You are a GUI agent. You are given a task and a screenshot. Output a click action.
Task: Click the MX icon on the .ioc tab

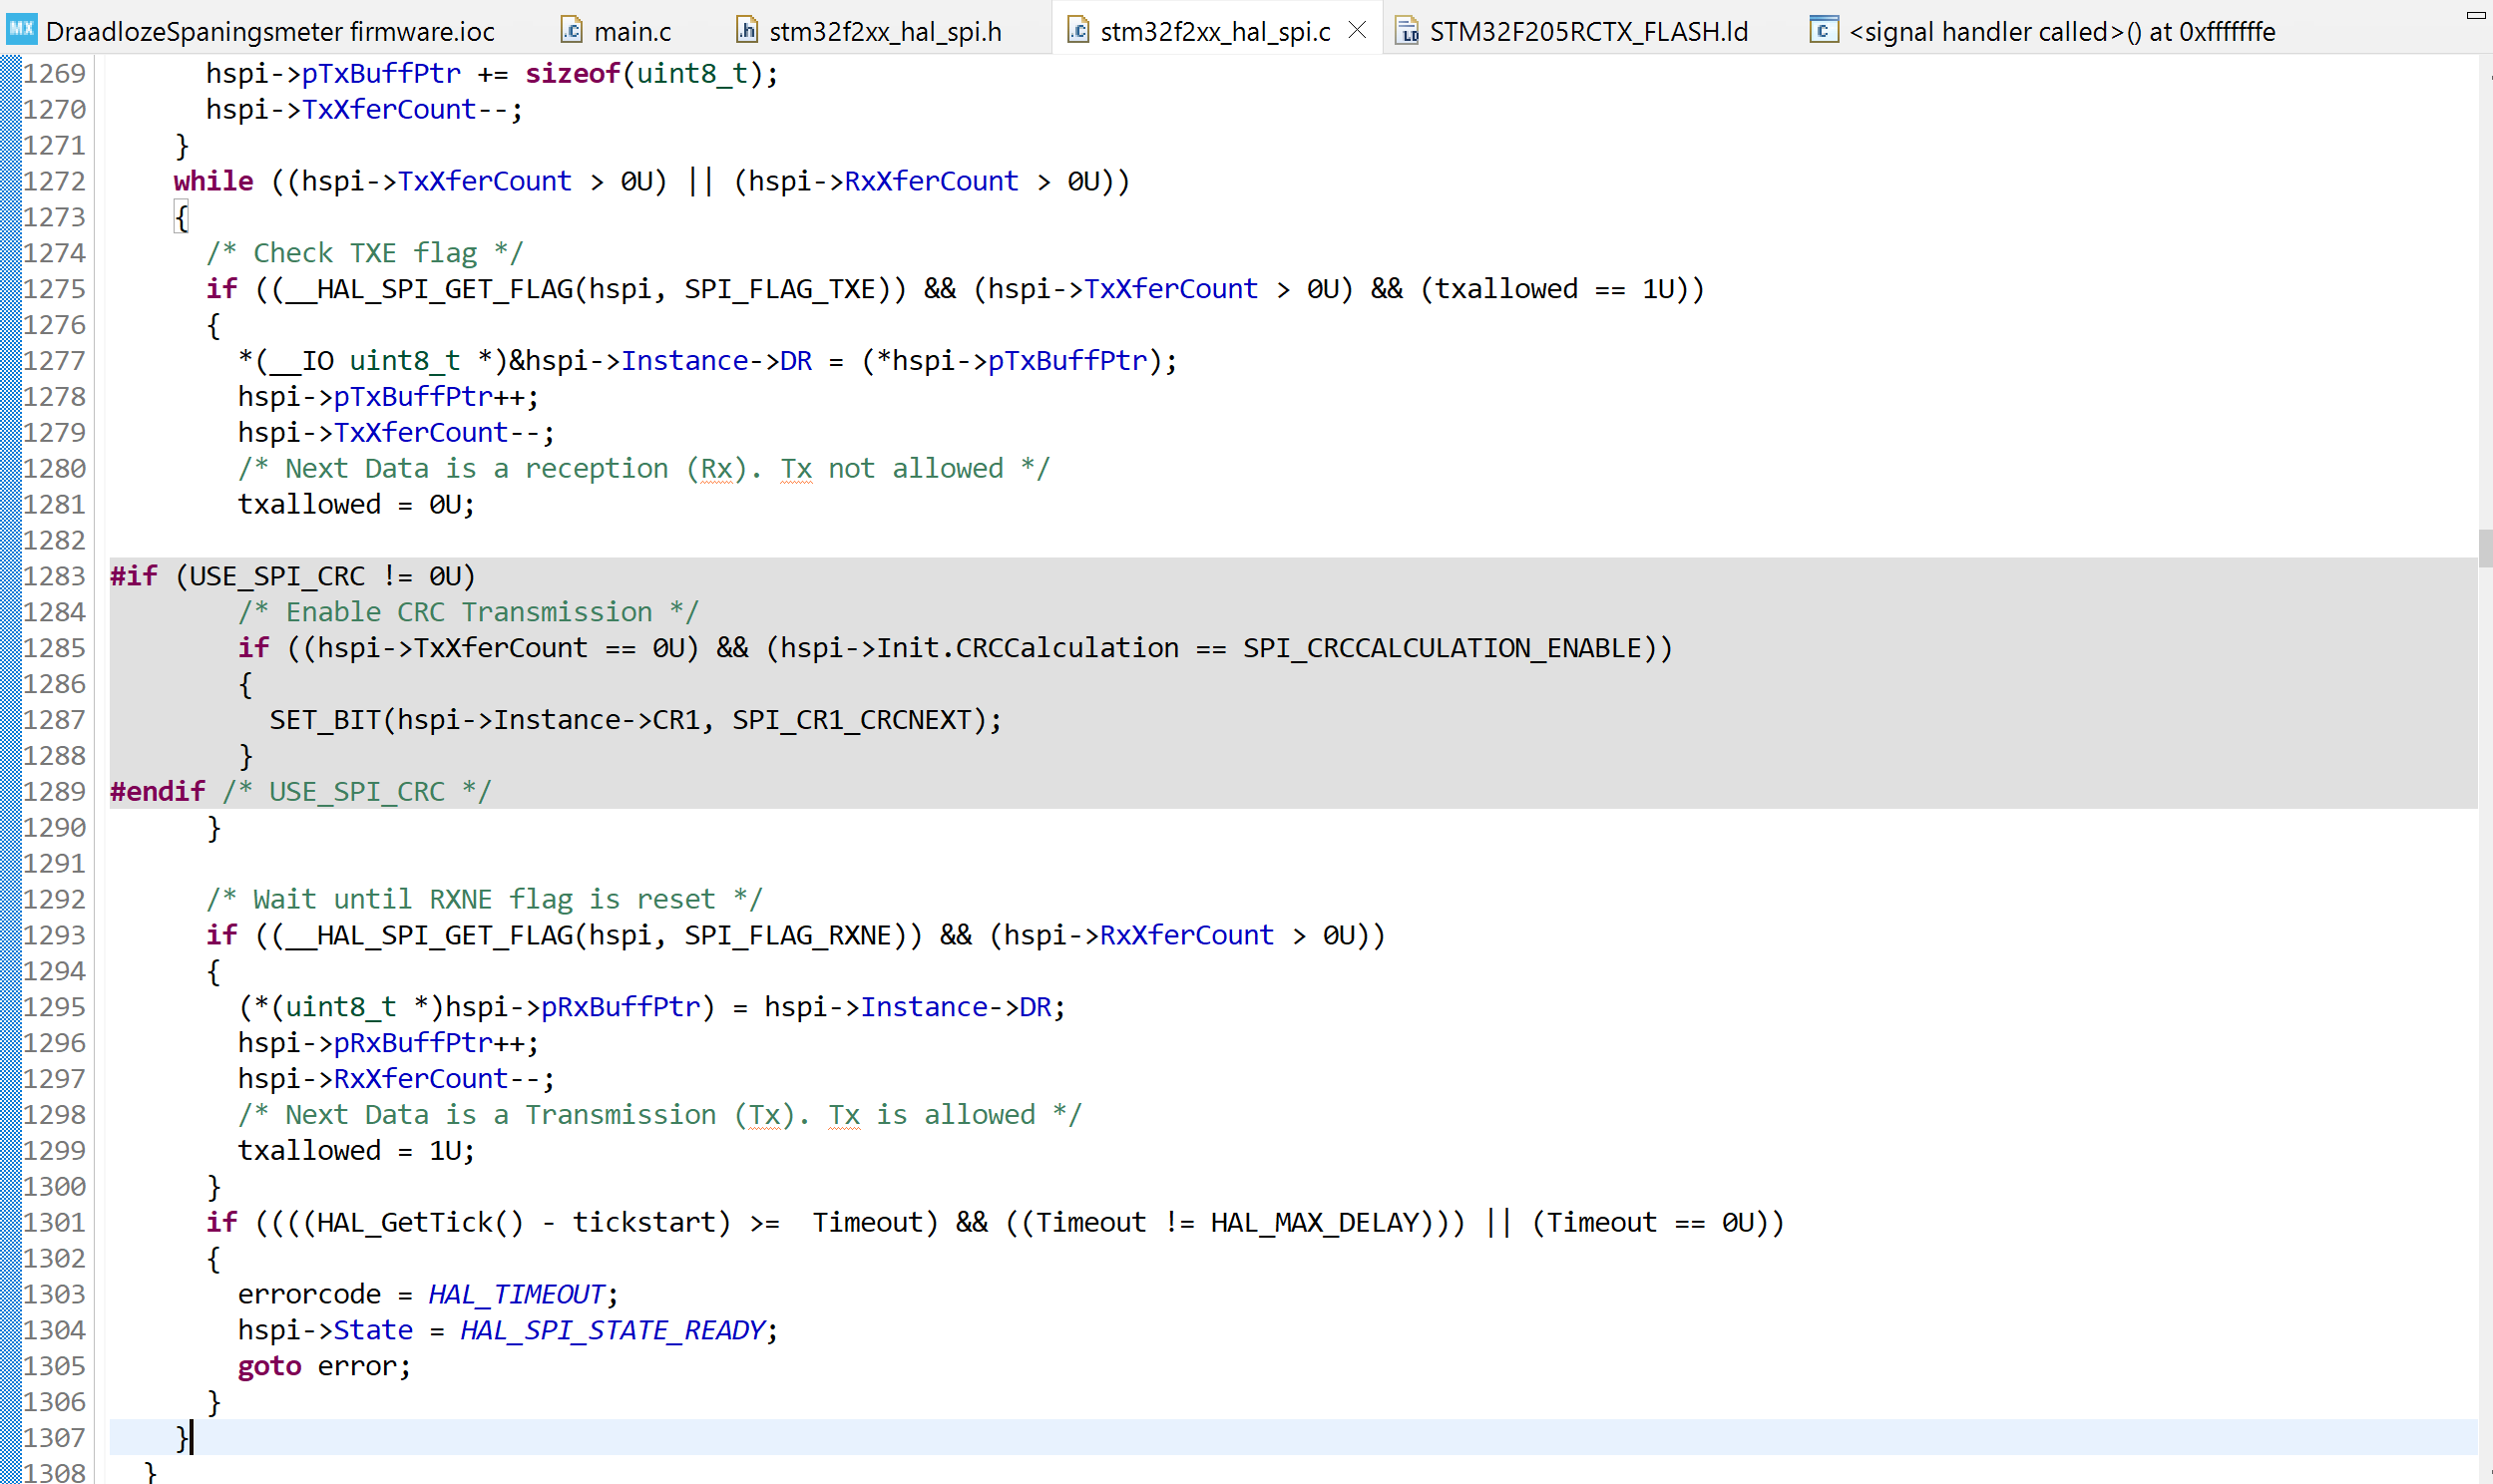21,29
